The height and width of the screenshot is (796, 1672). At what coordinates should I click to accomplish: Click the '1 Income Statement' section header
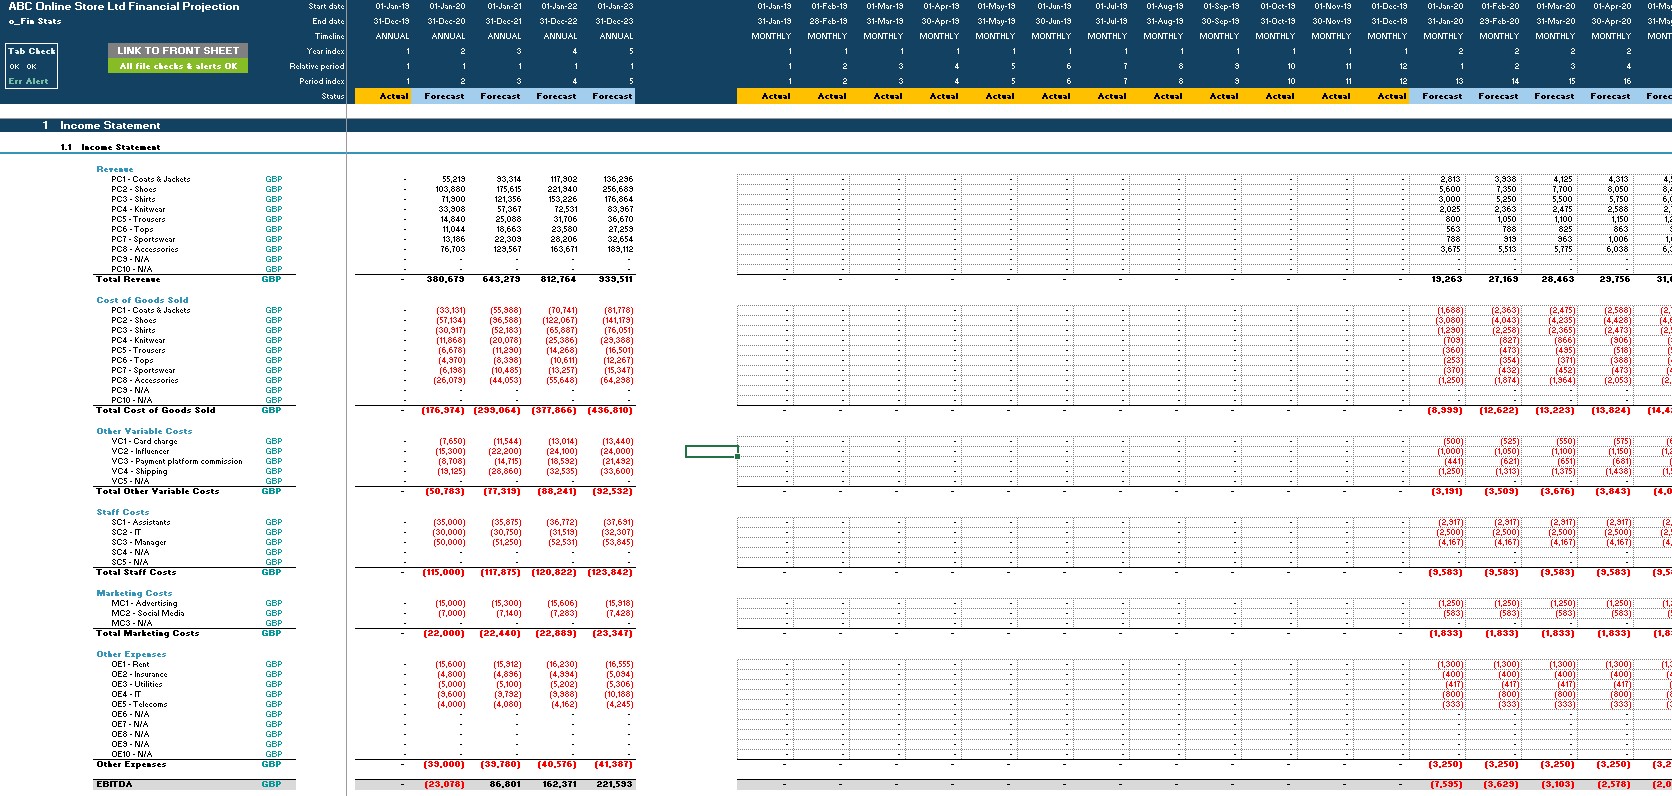click(101, 125)
